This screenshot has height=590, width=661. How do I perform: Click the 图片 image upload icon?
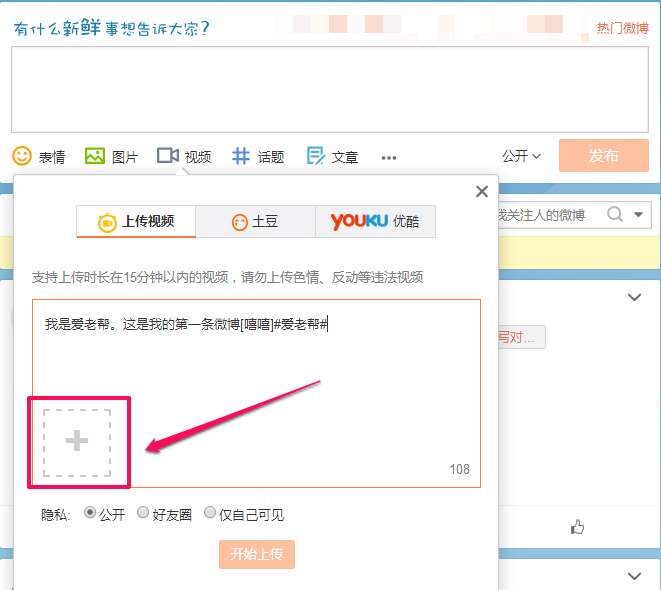pos(95,156)
